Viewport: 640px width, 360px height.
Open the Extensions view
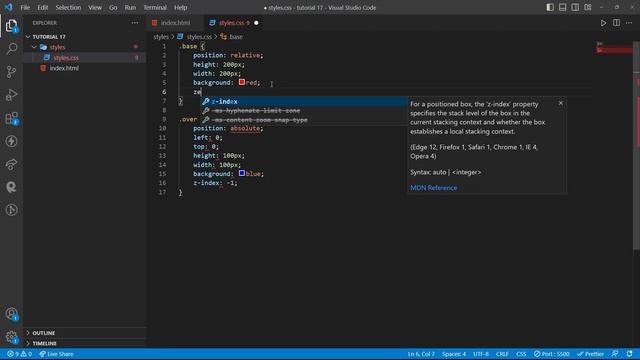pos(11,118)
